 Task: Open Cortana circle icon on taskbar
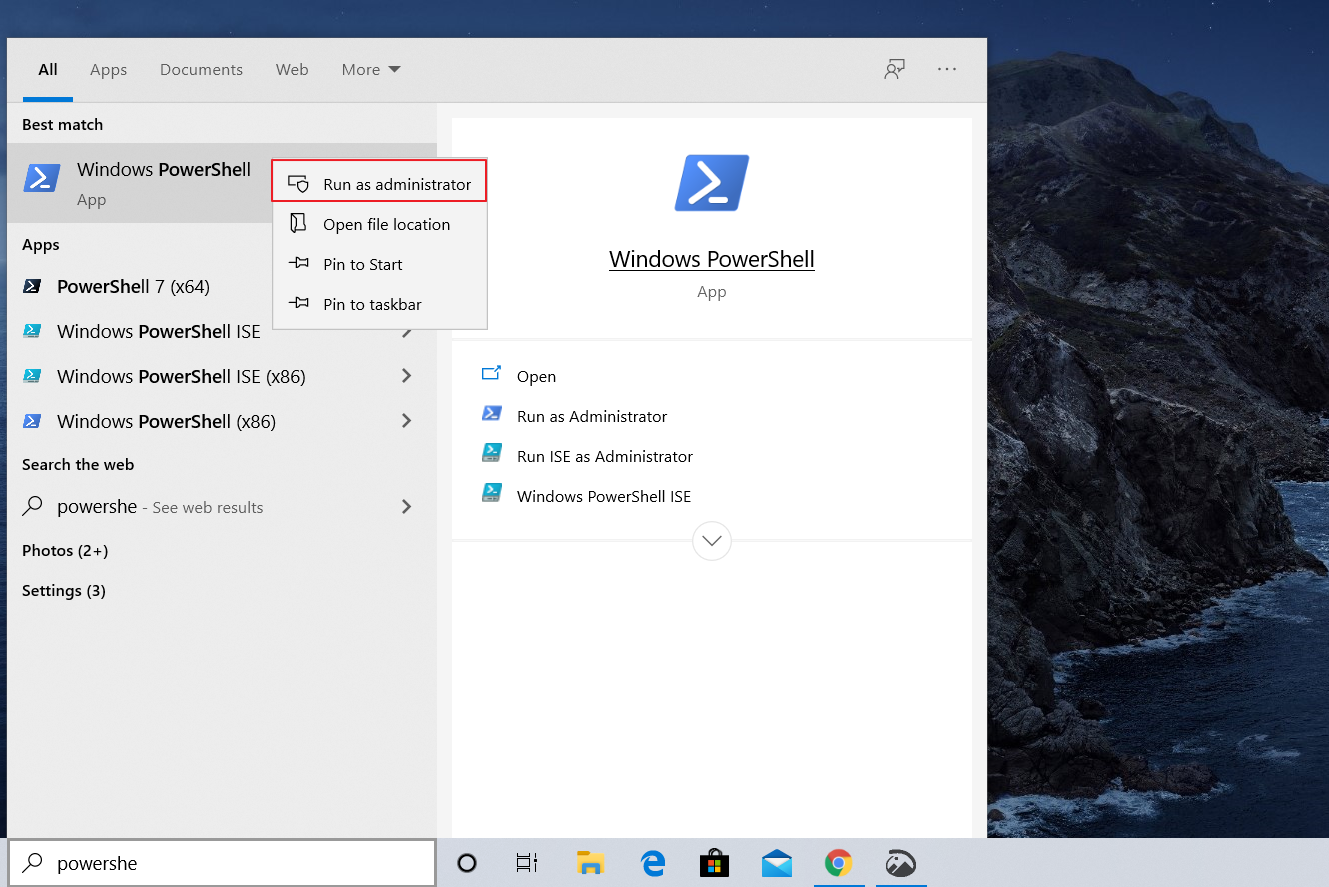pyautogui.click(x=467, y=863)
